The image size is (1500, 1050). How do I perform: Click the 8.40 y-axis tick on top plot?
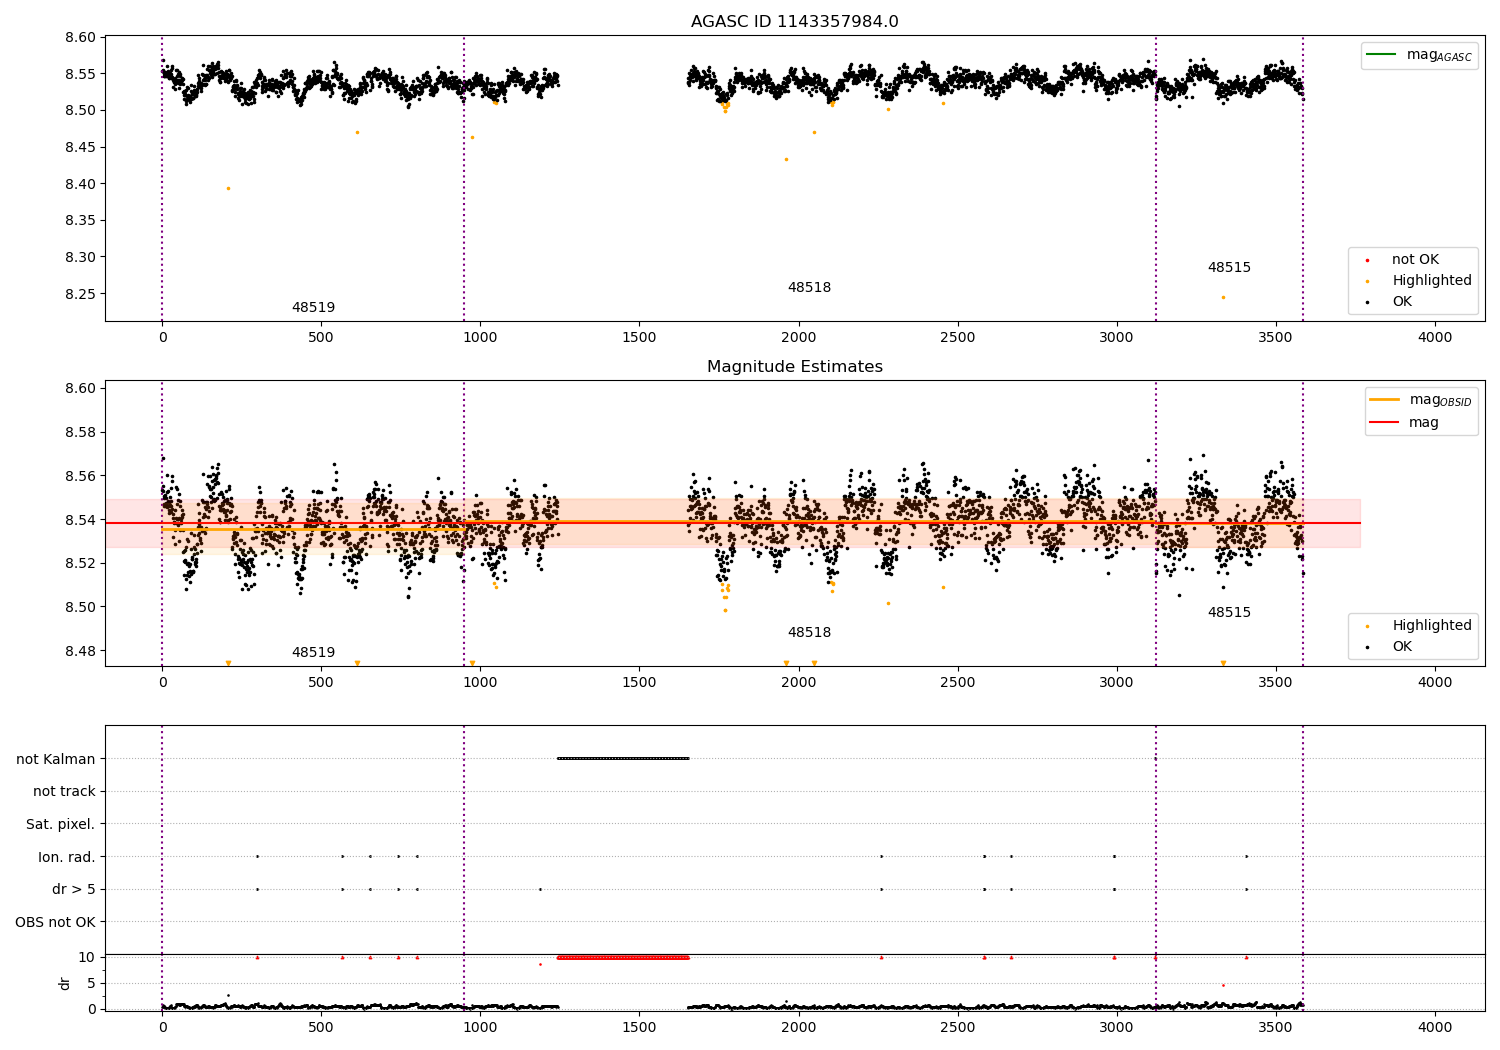[x=79, y=184]
